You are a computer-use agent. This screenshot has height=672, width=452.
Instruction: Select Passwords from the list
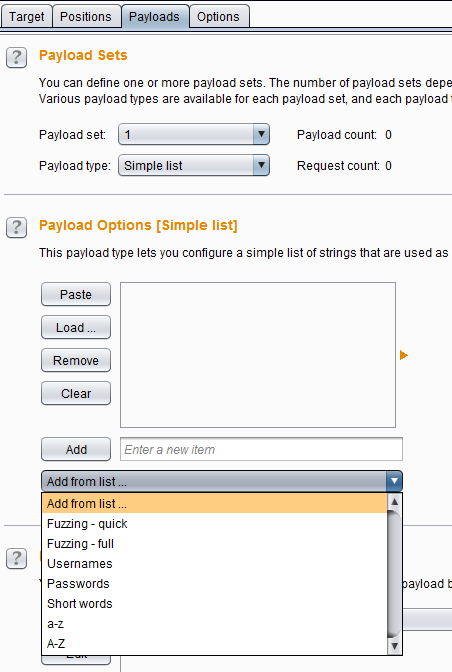pyautogui.click(x=215, y=584)
